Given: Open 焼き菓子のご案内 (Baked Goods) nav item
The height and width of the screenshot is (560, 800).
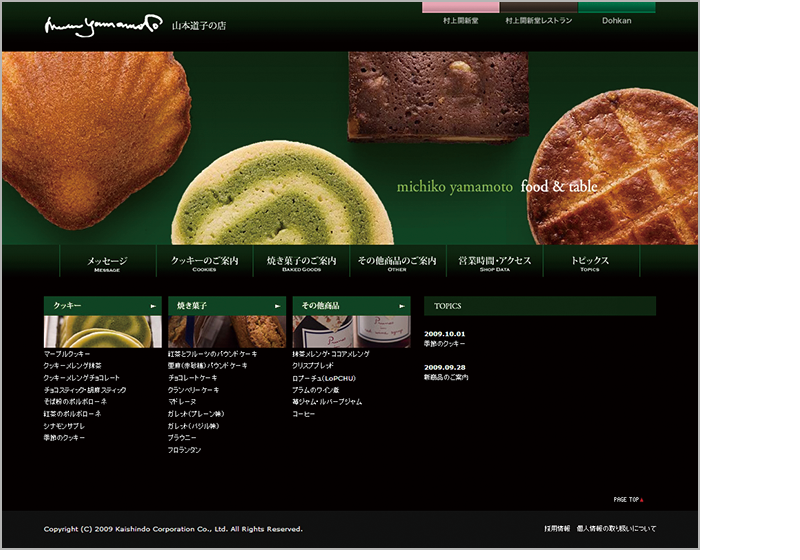Looking at the screenshot, I should click(x=302, y=262).
